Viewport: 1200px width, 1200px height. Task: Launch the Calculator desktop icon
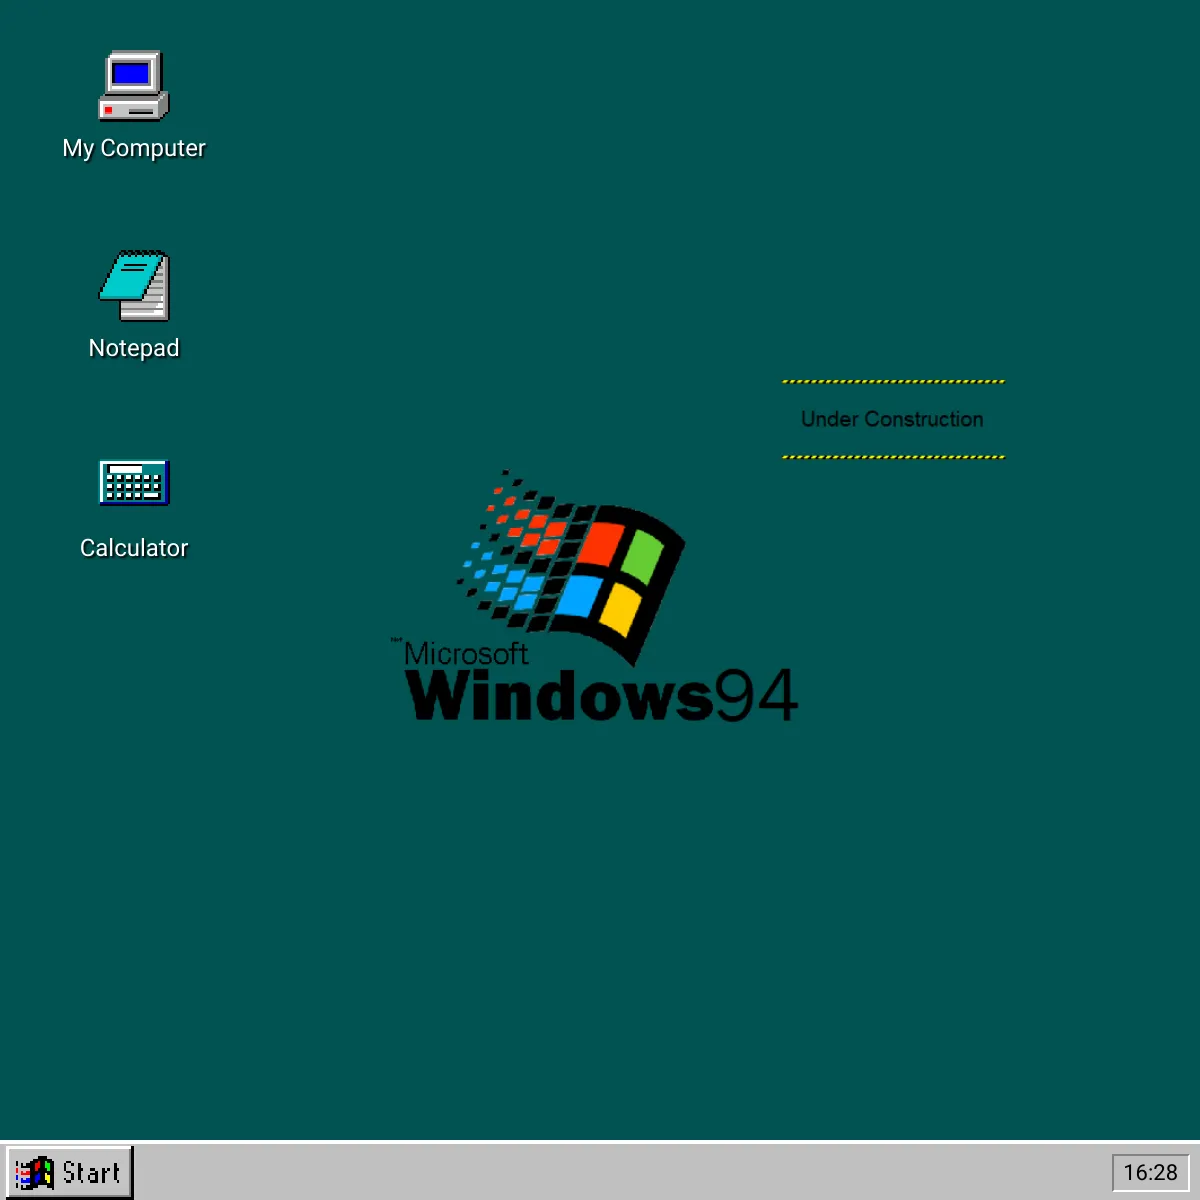point(134,483)
